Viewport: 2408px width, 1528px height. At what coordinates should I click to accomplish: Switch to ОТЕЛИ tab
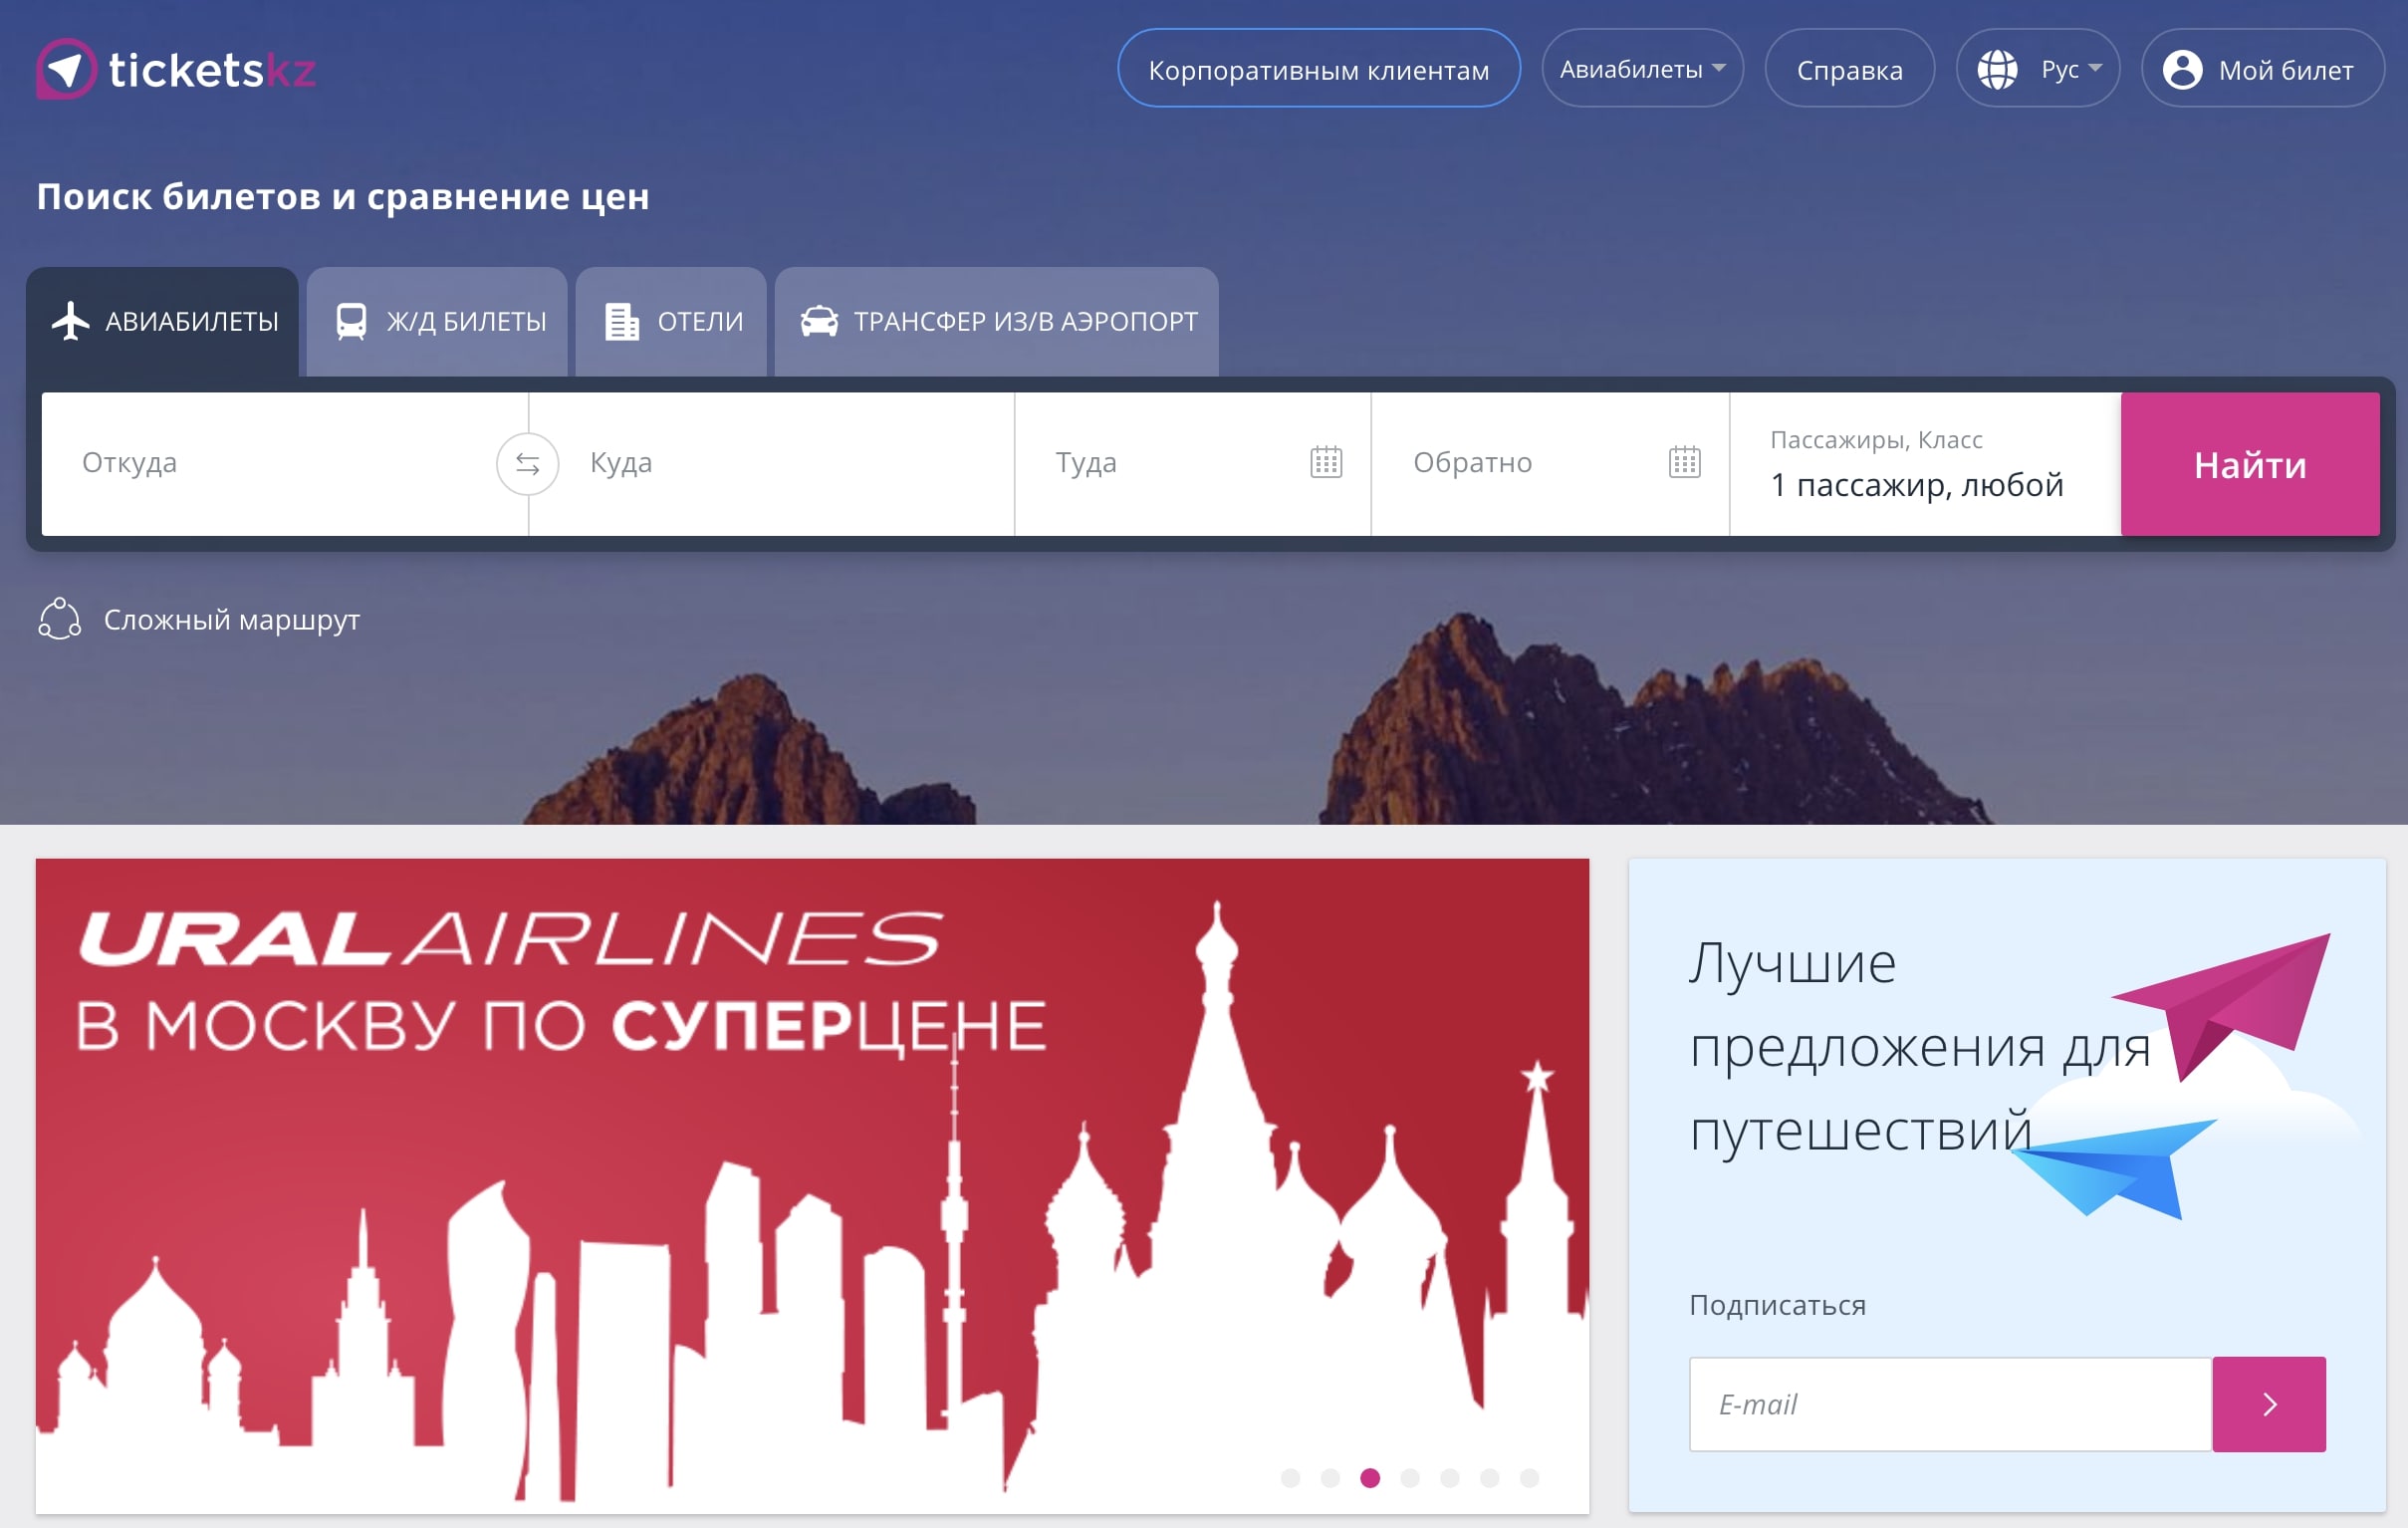tap(671, 321)
